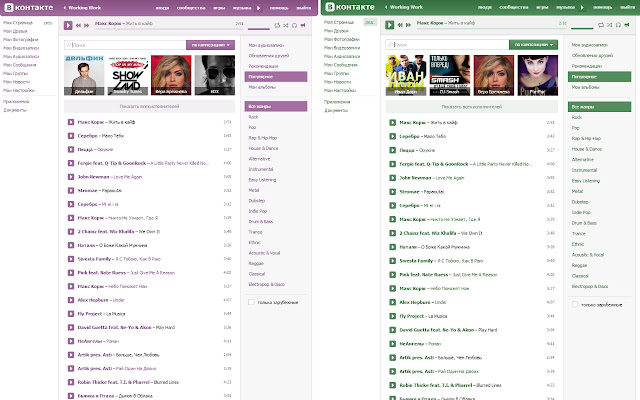The image size is (640, 400).
Task: Skip to previous track in green player
Action: tap(400, 25)
